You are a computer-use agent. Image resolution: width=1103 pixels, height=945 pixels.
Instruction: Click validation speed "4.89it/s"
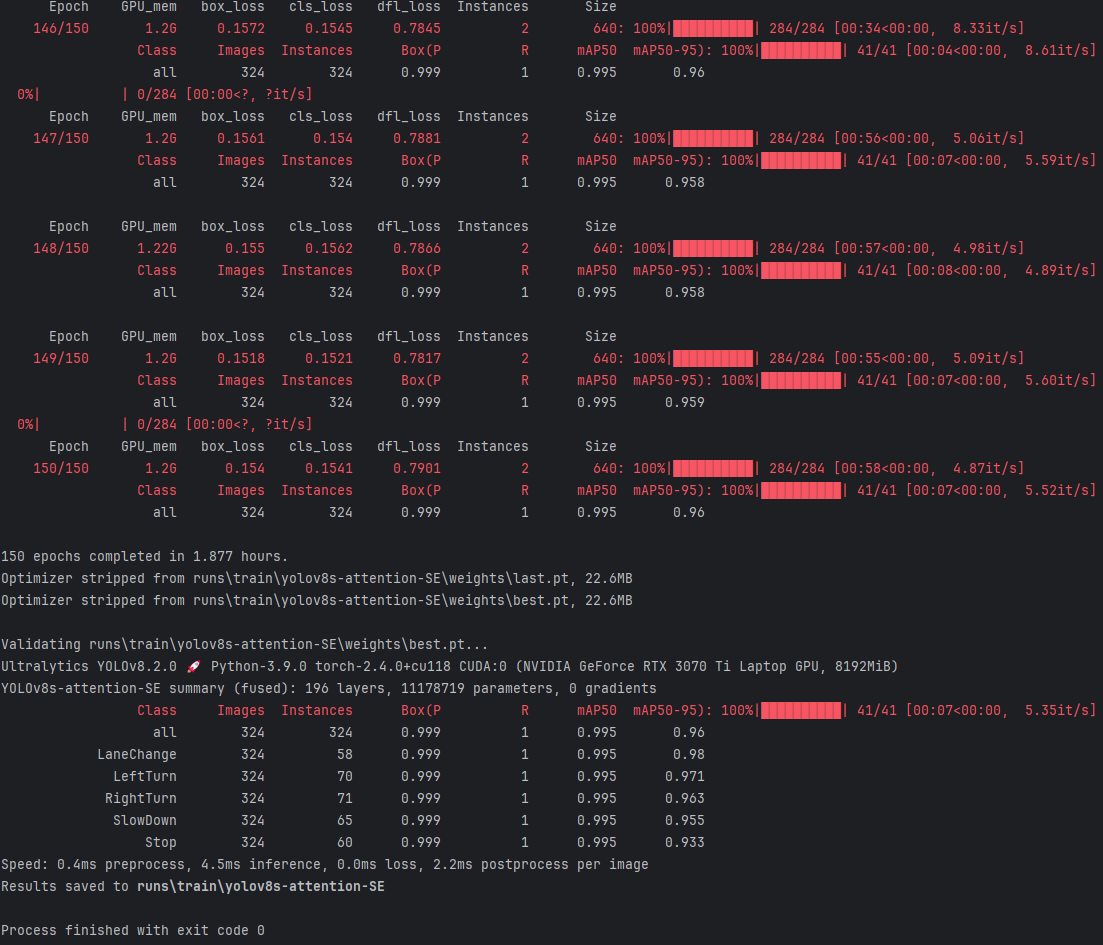(x=1056, y=270)
